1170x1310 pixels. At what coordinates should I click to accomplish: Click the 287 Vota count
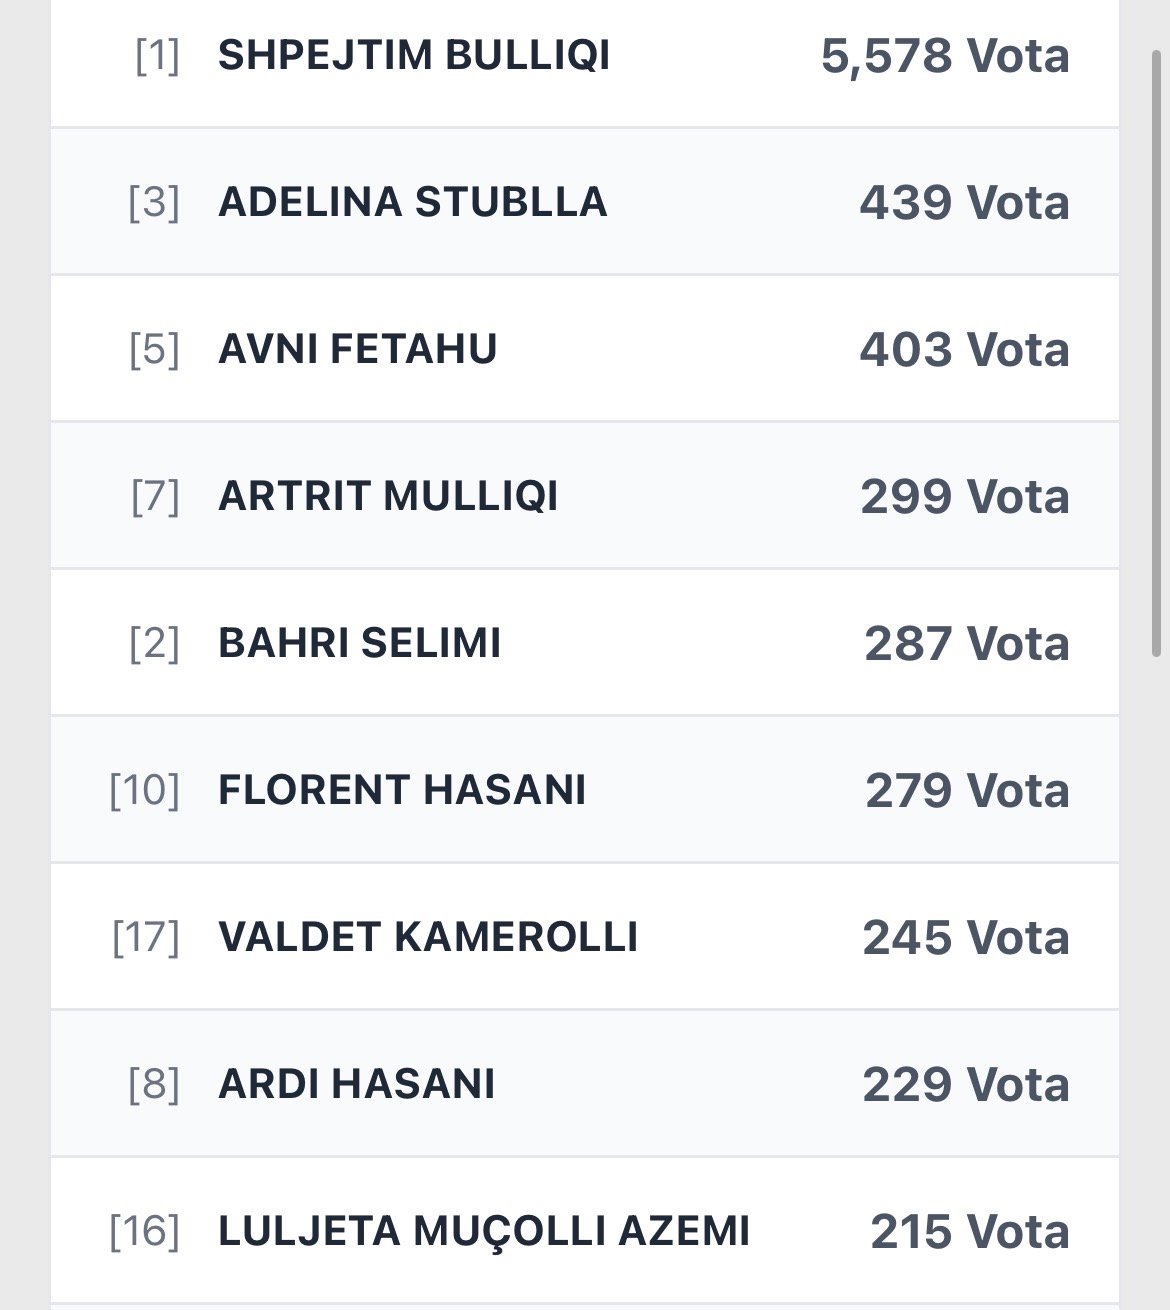tap(966, 643)
